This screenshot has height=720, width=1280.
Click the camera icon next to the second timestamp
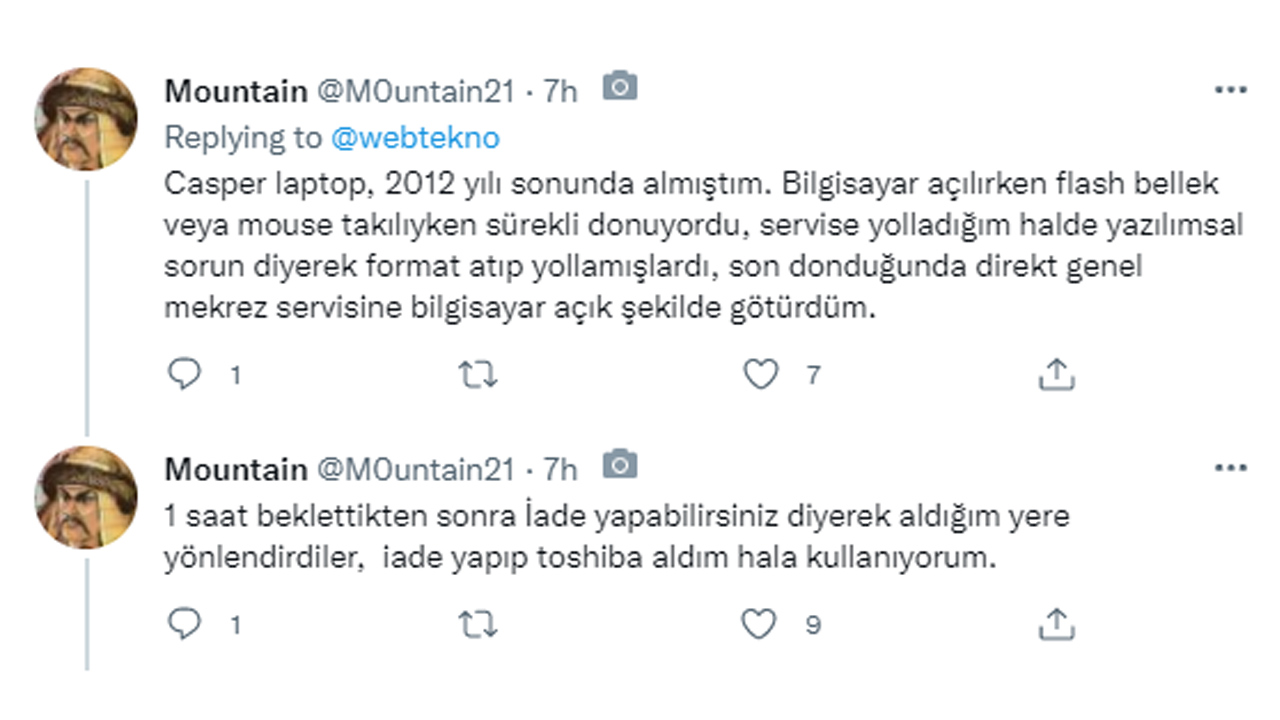621,464
